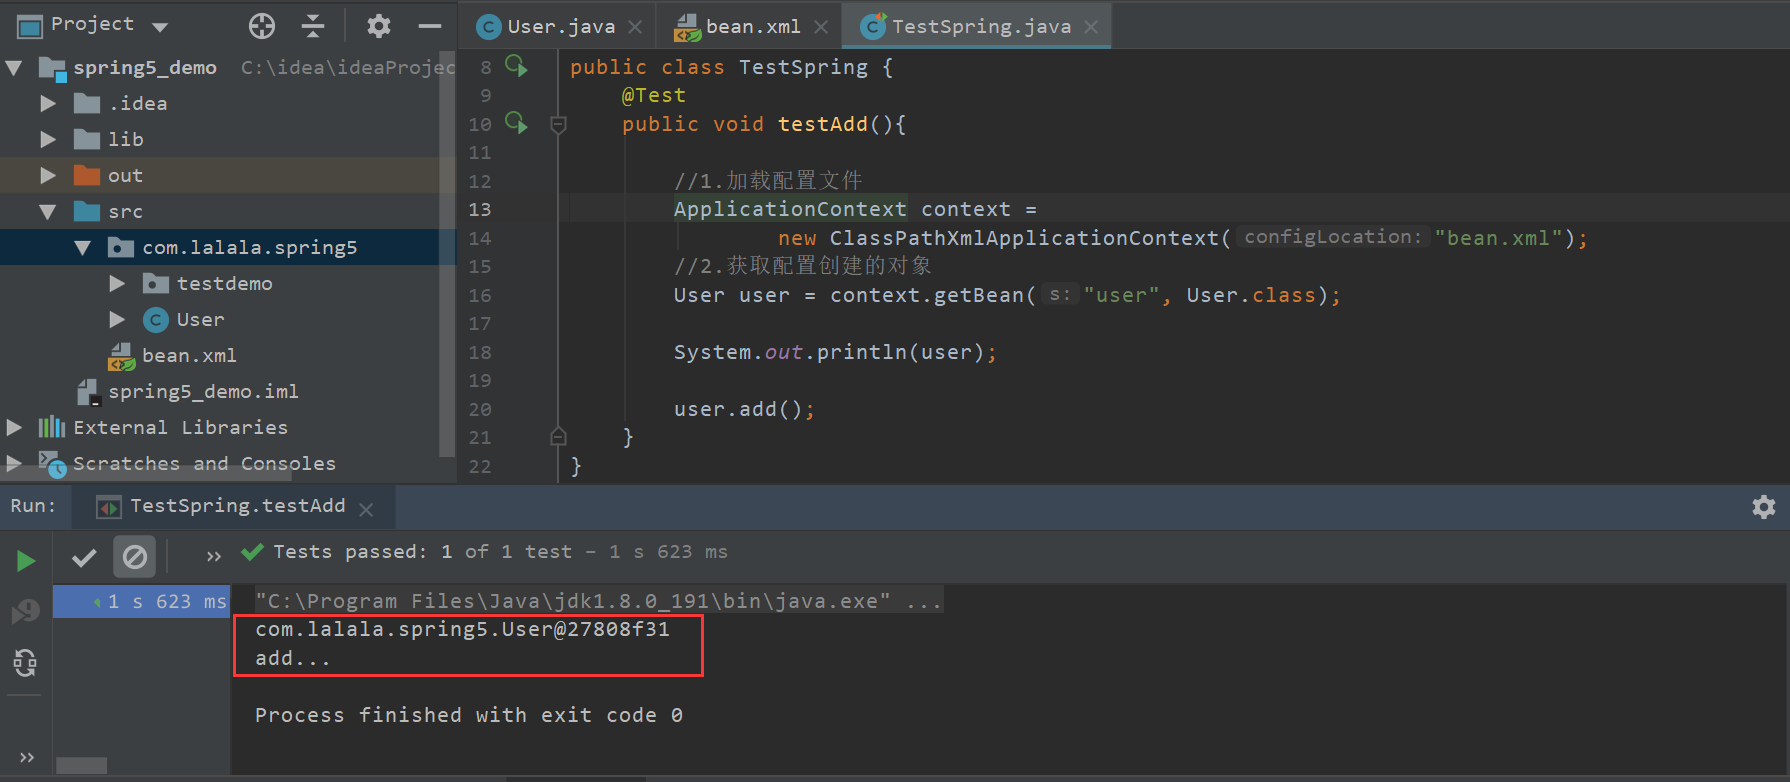Close the TestSpring.java tab
This screenshot has height=782, width=1790.
(x=1091, y=27)
